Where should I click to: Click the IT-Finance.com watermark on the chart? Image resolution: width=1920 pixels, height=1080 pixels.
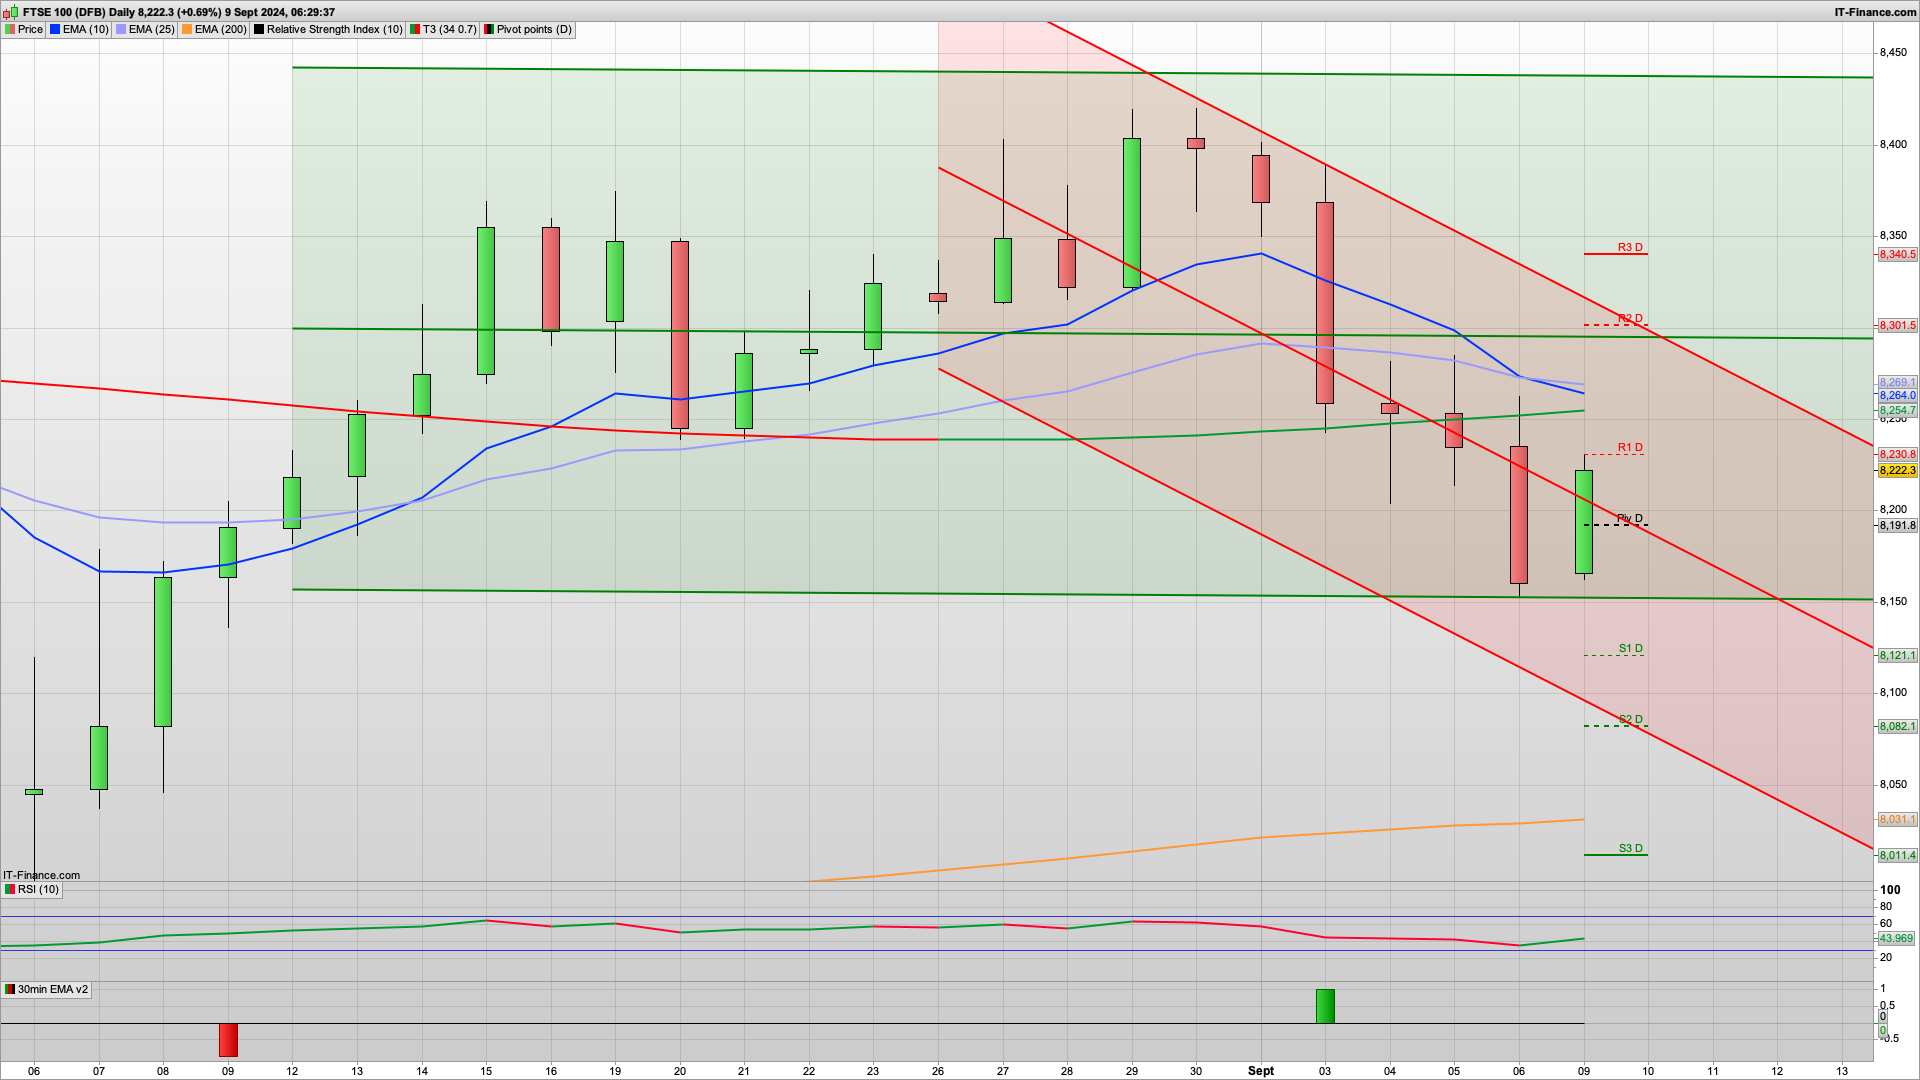41,874
